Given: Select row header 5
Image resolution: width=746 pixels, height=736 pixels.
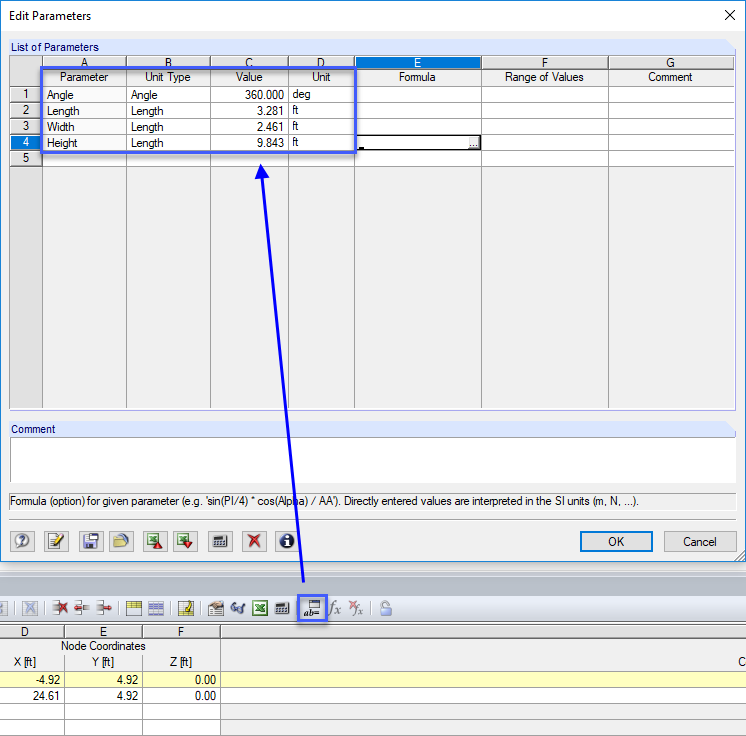Looking at the screenshot, I should [x=26, y=158].
